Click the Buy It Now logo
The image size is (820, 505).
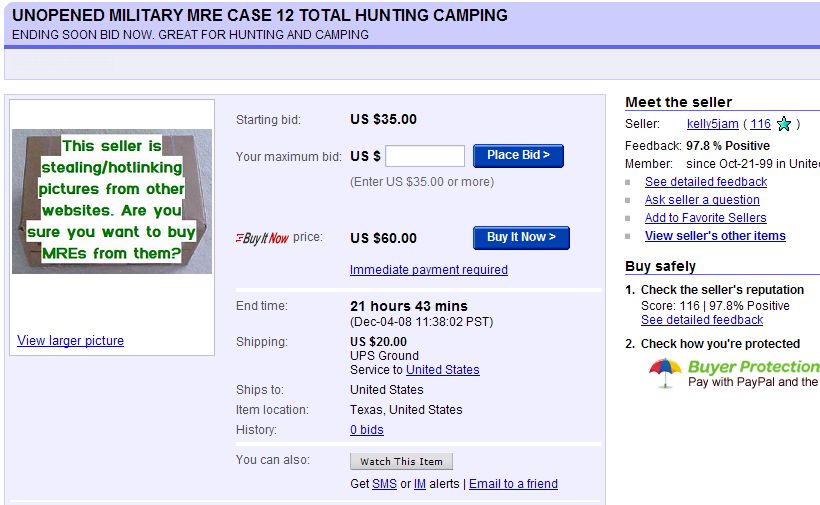[x=262, y=238]
